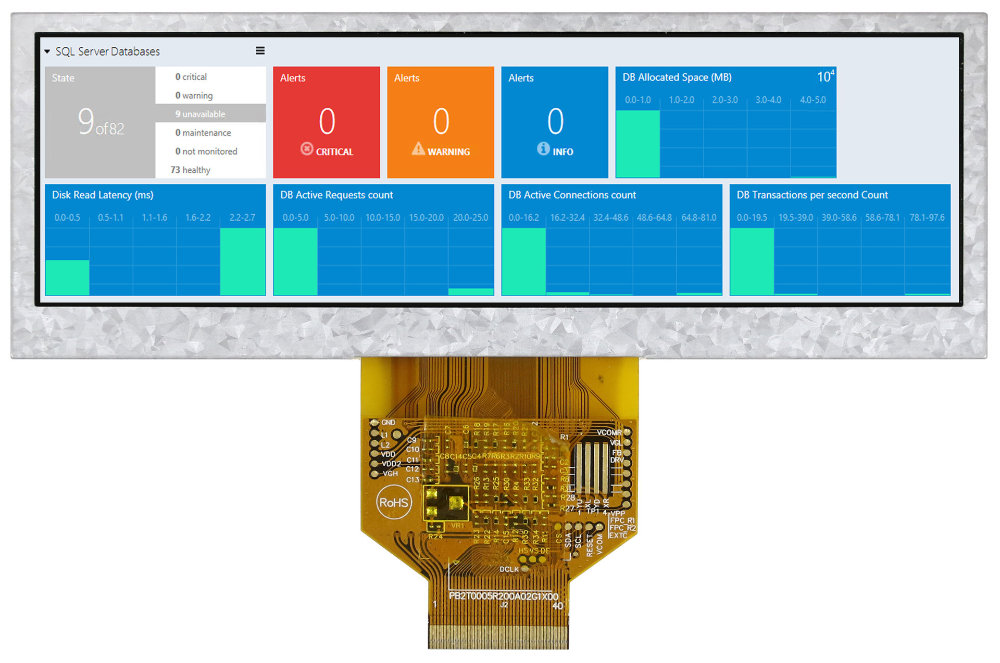Image resolution: width=1000 pixels, height=663 pixels.
Task: Open the blue Info alerts tile count
Action: click(x=555, y=121)
